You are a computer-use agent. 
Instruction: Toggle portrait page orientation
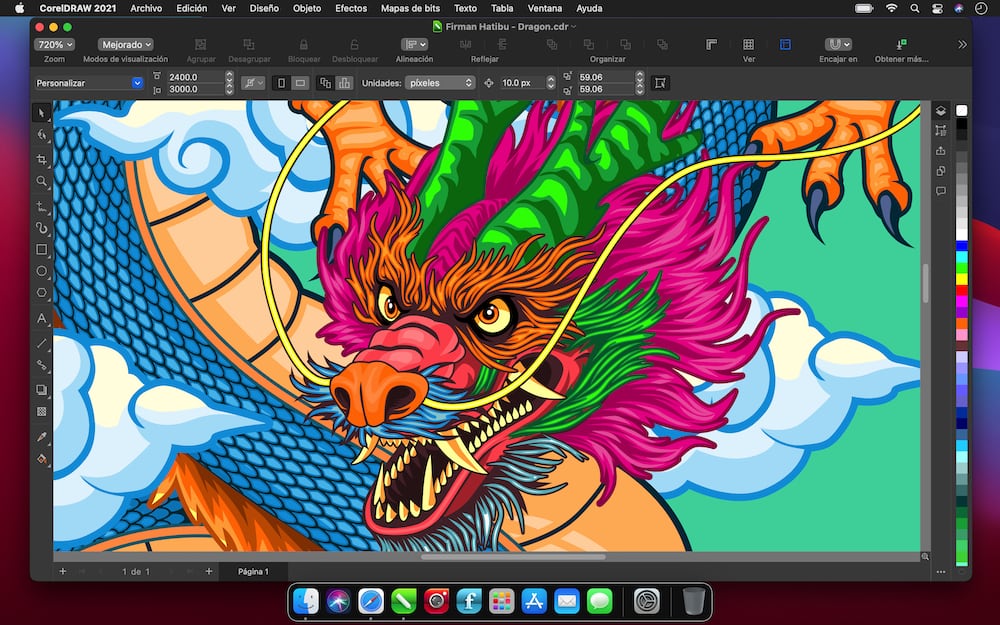click(x=281, y=83)
